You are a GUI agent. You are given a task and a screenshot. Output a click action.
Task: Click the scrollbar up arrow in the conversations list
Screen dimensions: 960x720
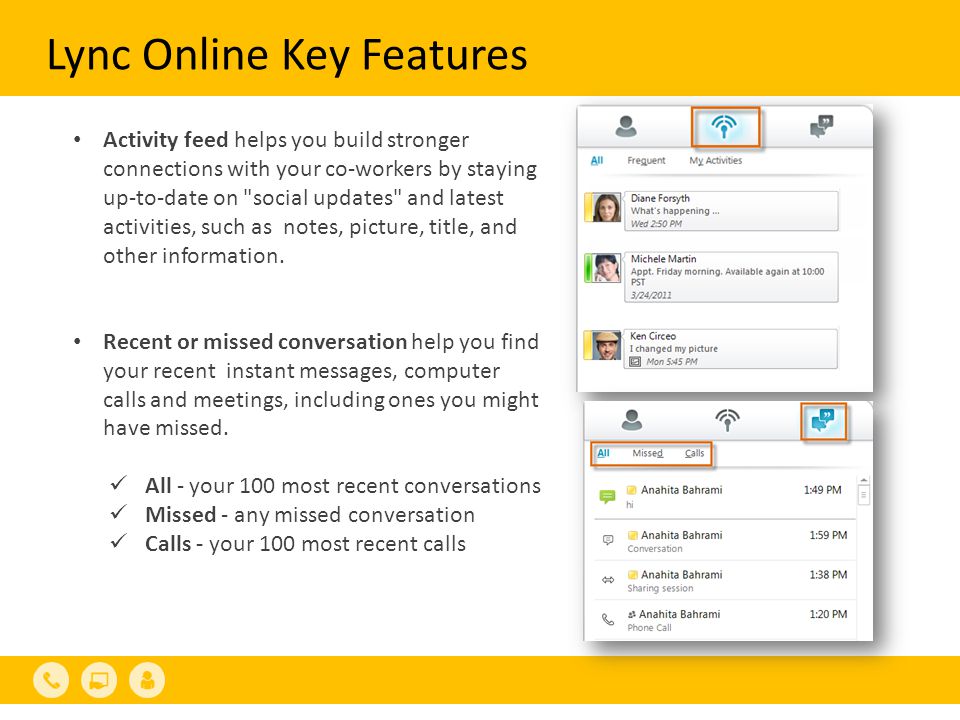tap(863, 481)
